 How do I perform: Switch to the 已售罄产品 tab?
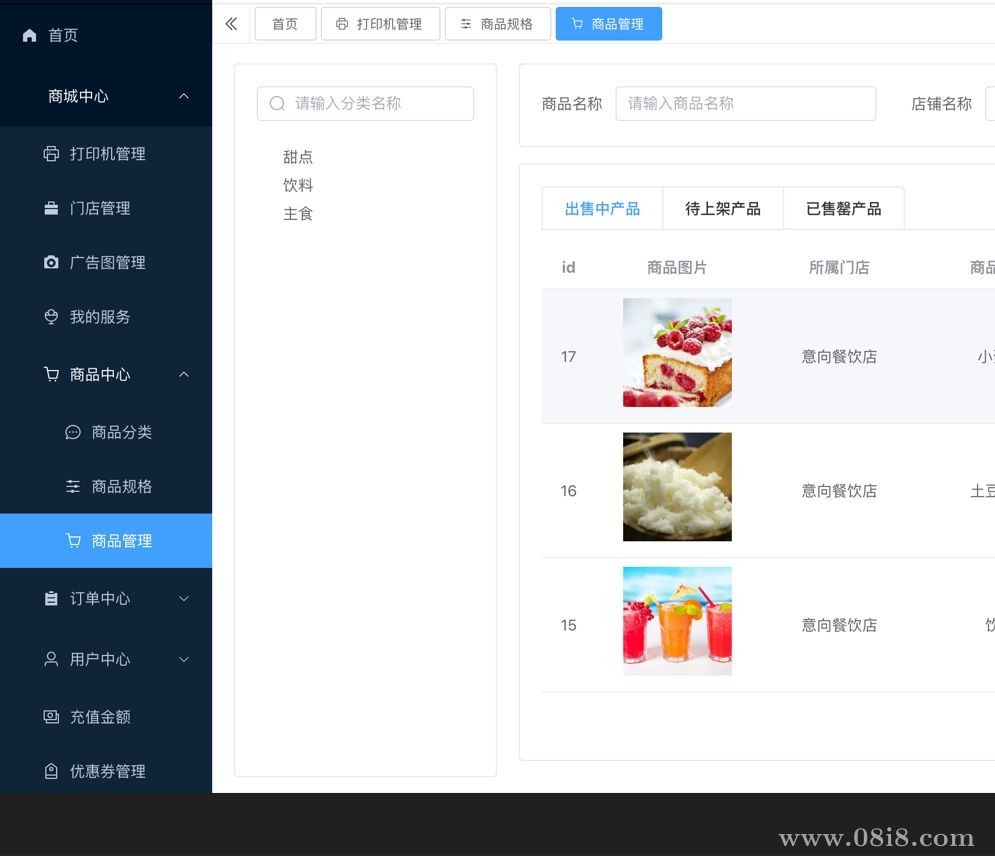(x=843, y=208)
